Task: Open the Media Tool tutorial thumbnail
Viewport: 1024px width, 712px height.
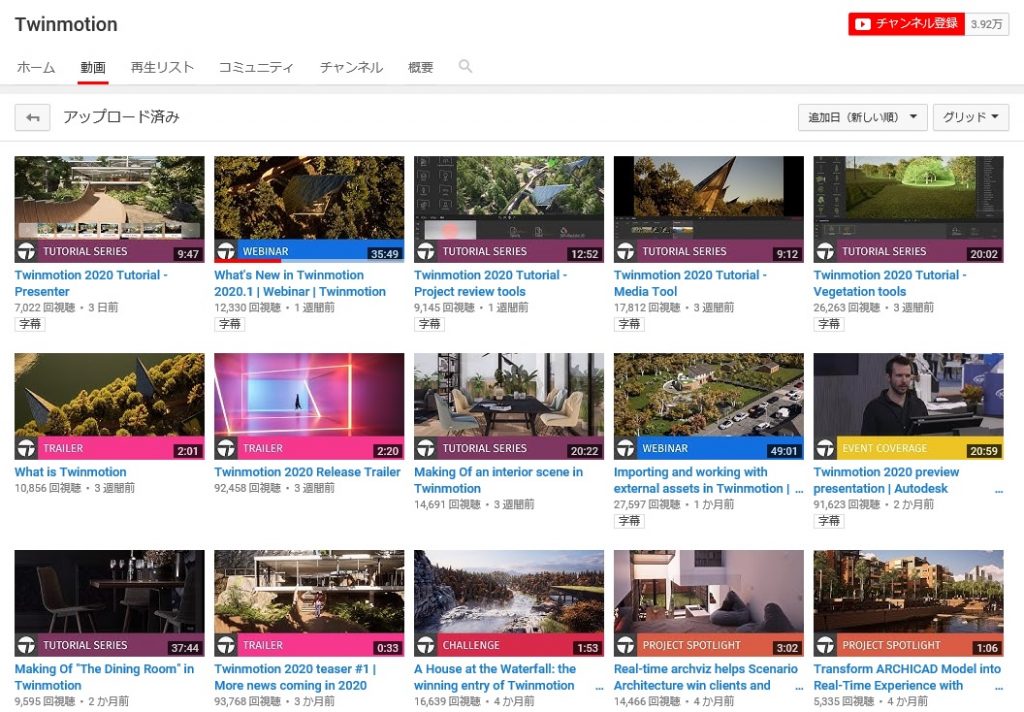Action: point(709,209)
